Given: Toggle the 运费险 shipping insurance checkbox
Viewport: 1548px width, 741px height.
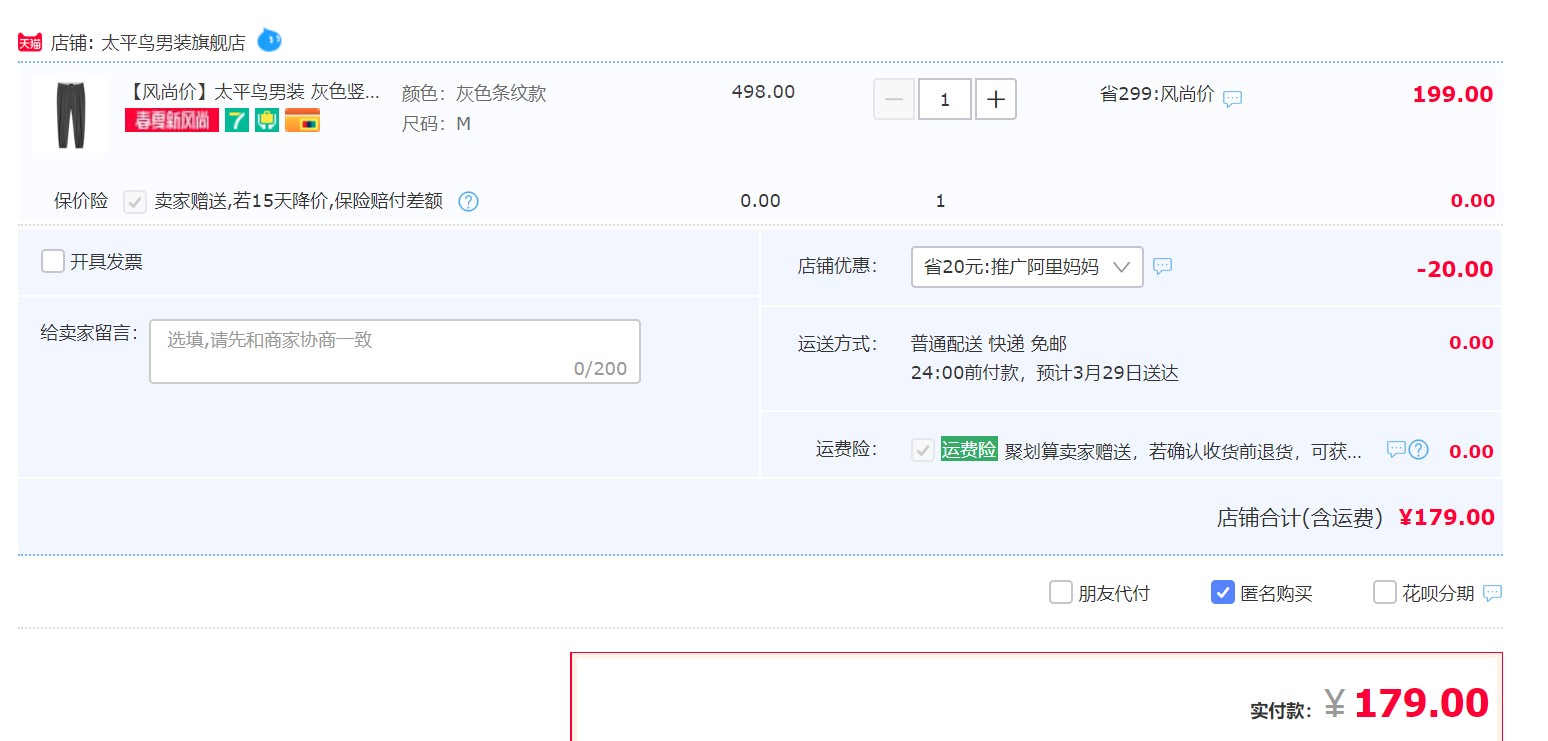Looking at the screenshot, I should pos(923,450).
